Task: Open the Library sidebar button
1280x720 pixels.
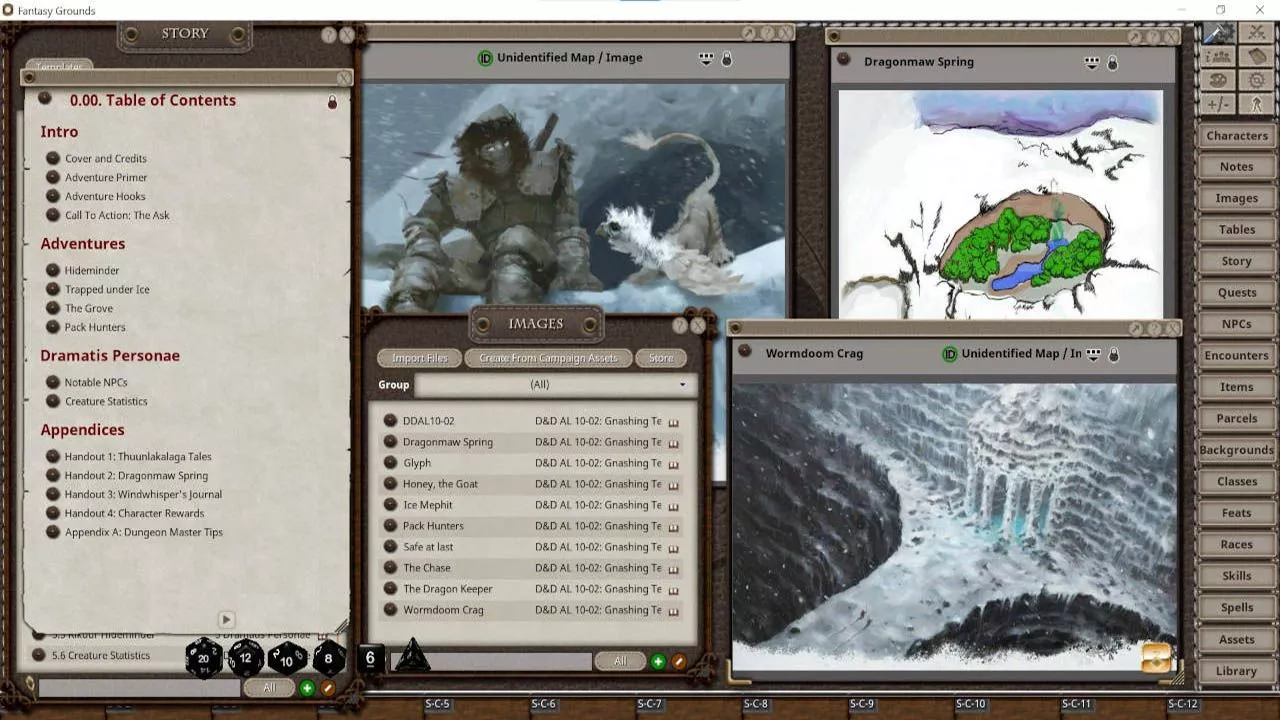Action: [x=1237, y=671]
